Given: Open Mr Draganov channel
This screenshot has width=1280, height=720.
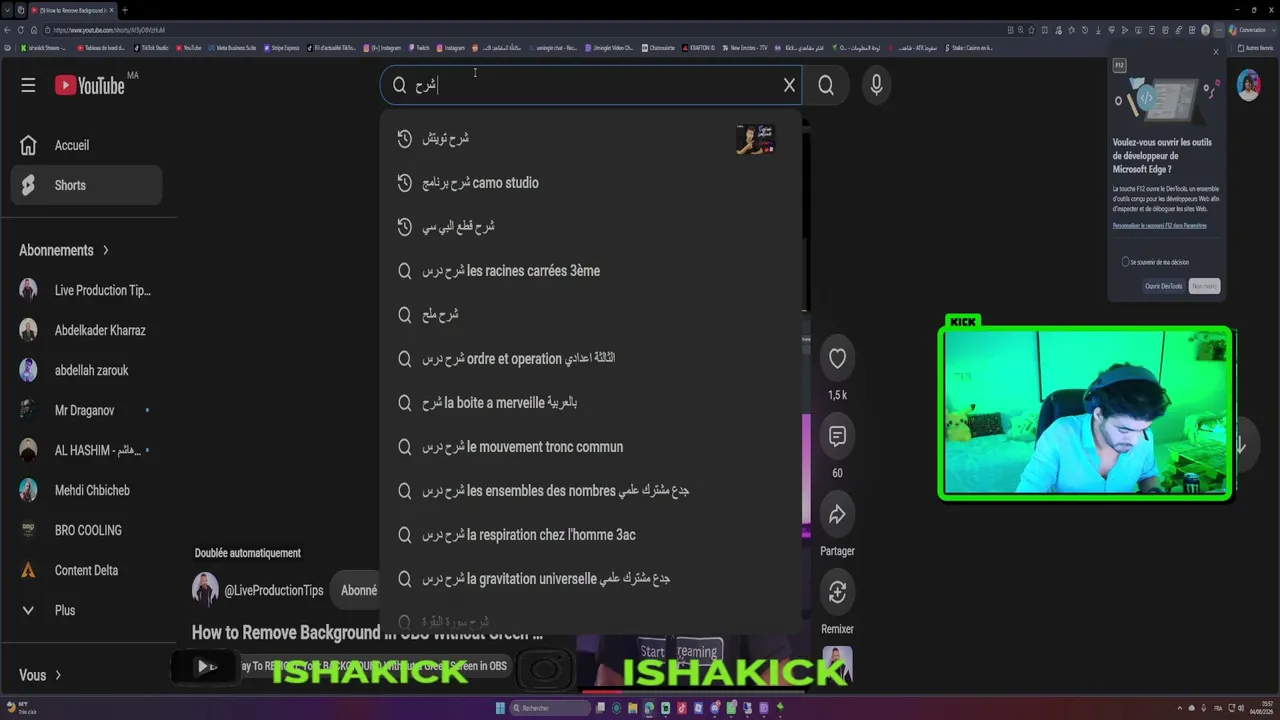Looking at the screenshot, I should 86,410.
